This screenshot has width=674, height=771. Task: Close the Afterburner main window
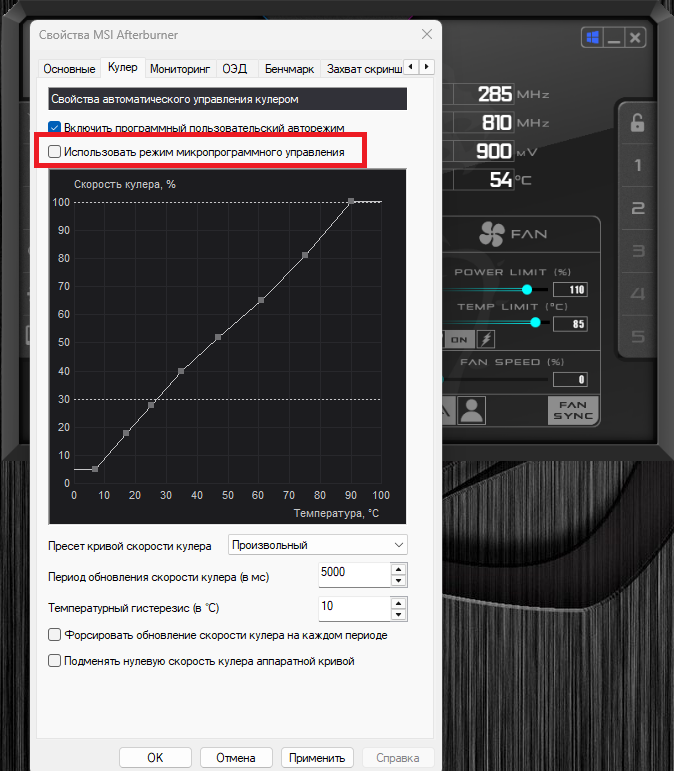pyautogui.click(x=635, y=38)
